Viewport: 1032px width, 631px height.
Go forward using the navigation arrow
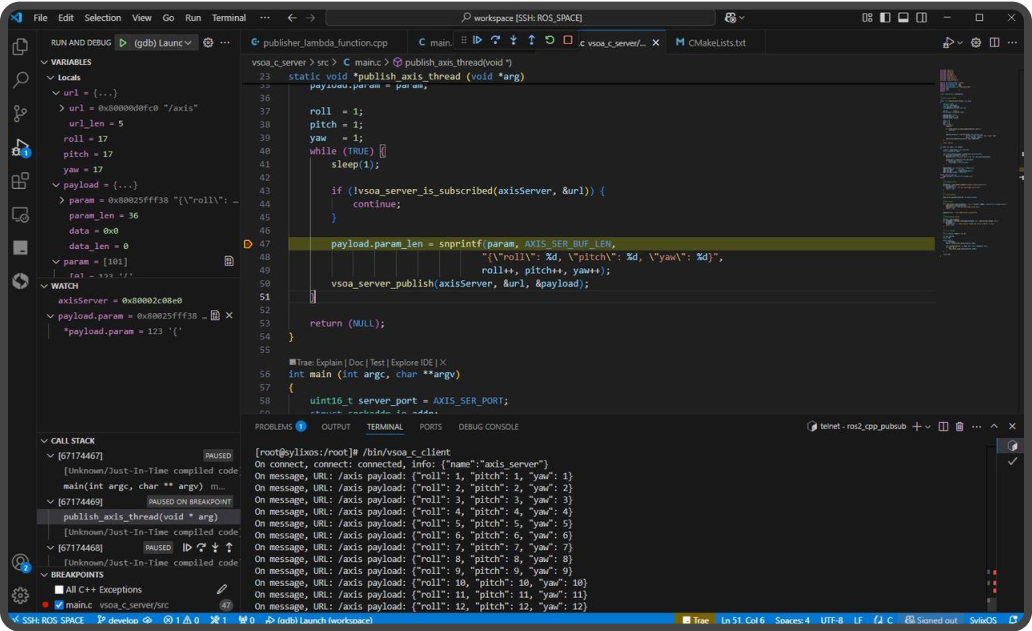point(311,18)
